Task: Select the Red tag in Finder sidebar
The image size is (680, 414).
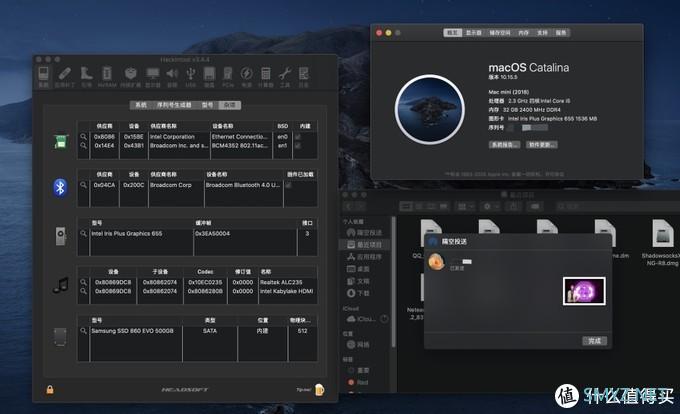Action: pyautogui.click(x=358, y=382)
